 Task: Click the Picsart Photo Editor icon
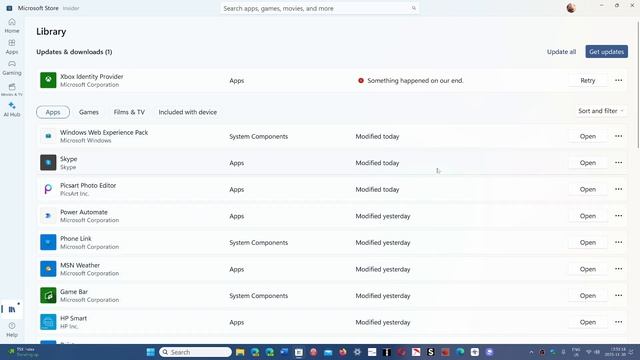click(48, 189)
